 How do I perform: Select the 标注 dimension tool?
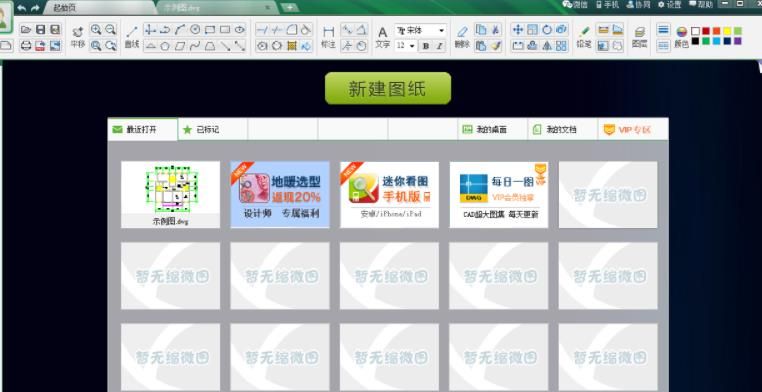(x=329, y=37)
